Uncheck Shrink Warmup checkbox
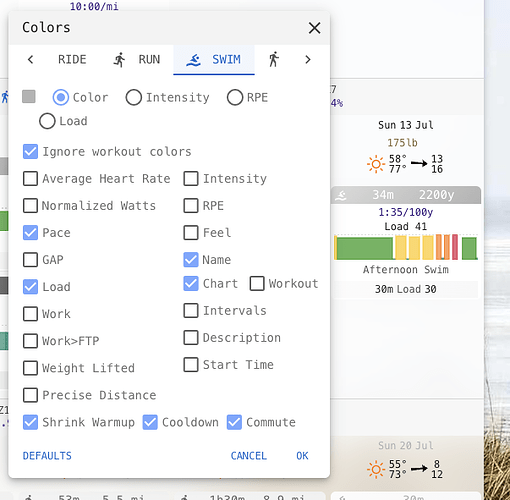The image size is (510, 500). click(30, 422)
